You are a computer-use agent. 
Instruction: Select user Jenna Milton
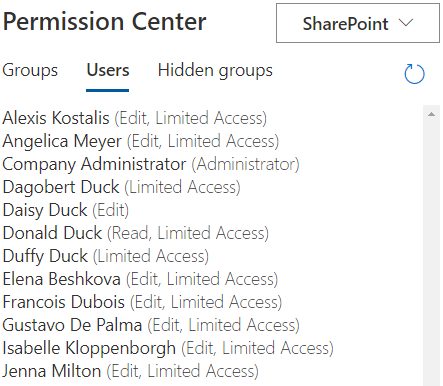click(x=130, y=371)
